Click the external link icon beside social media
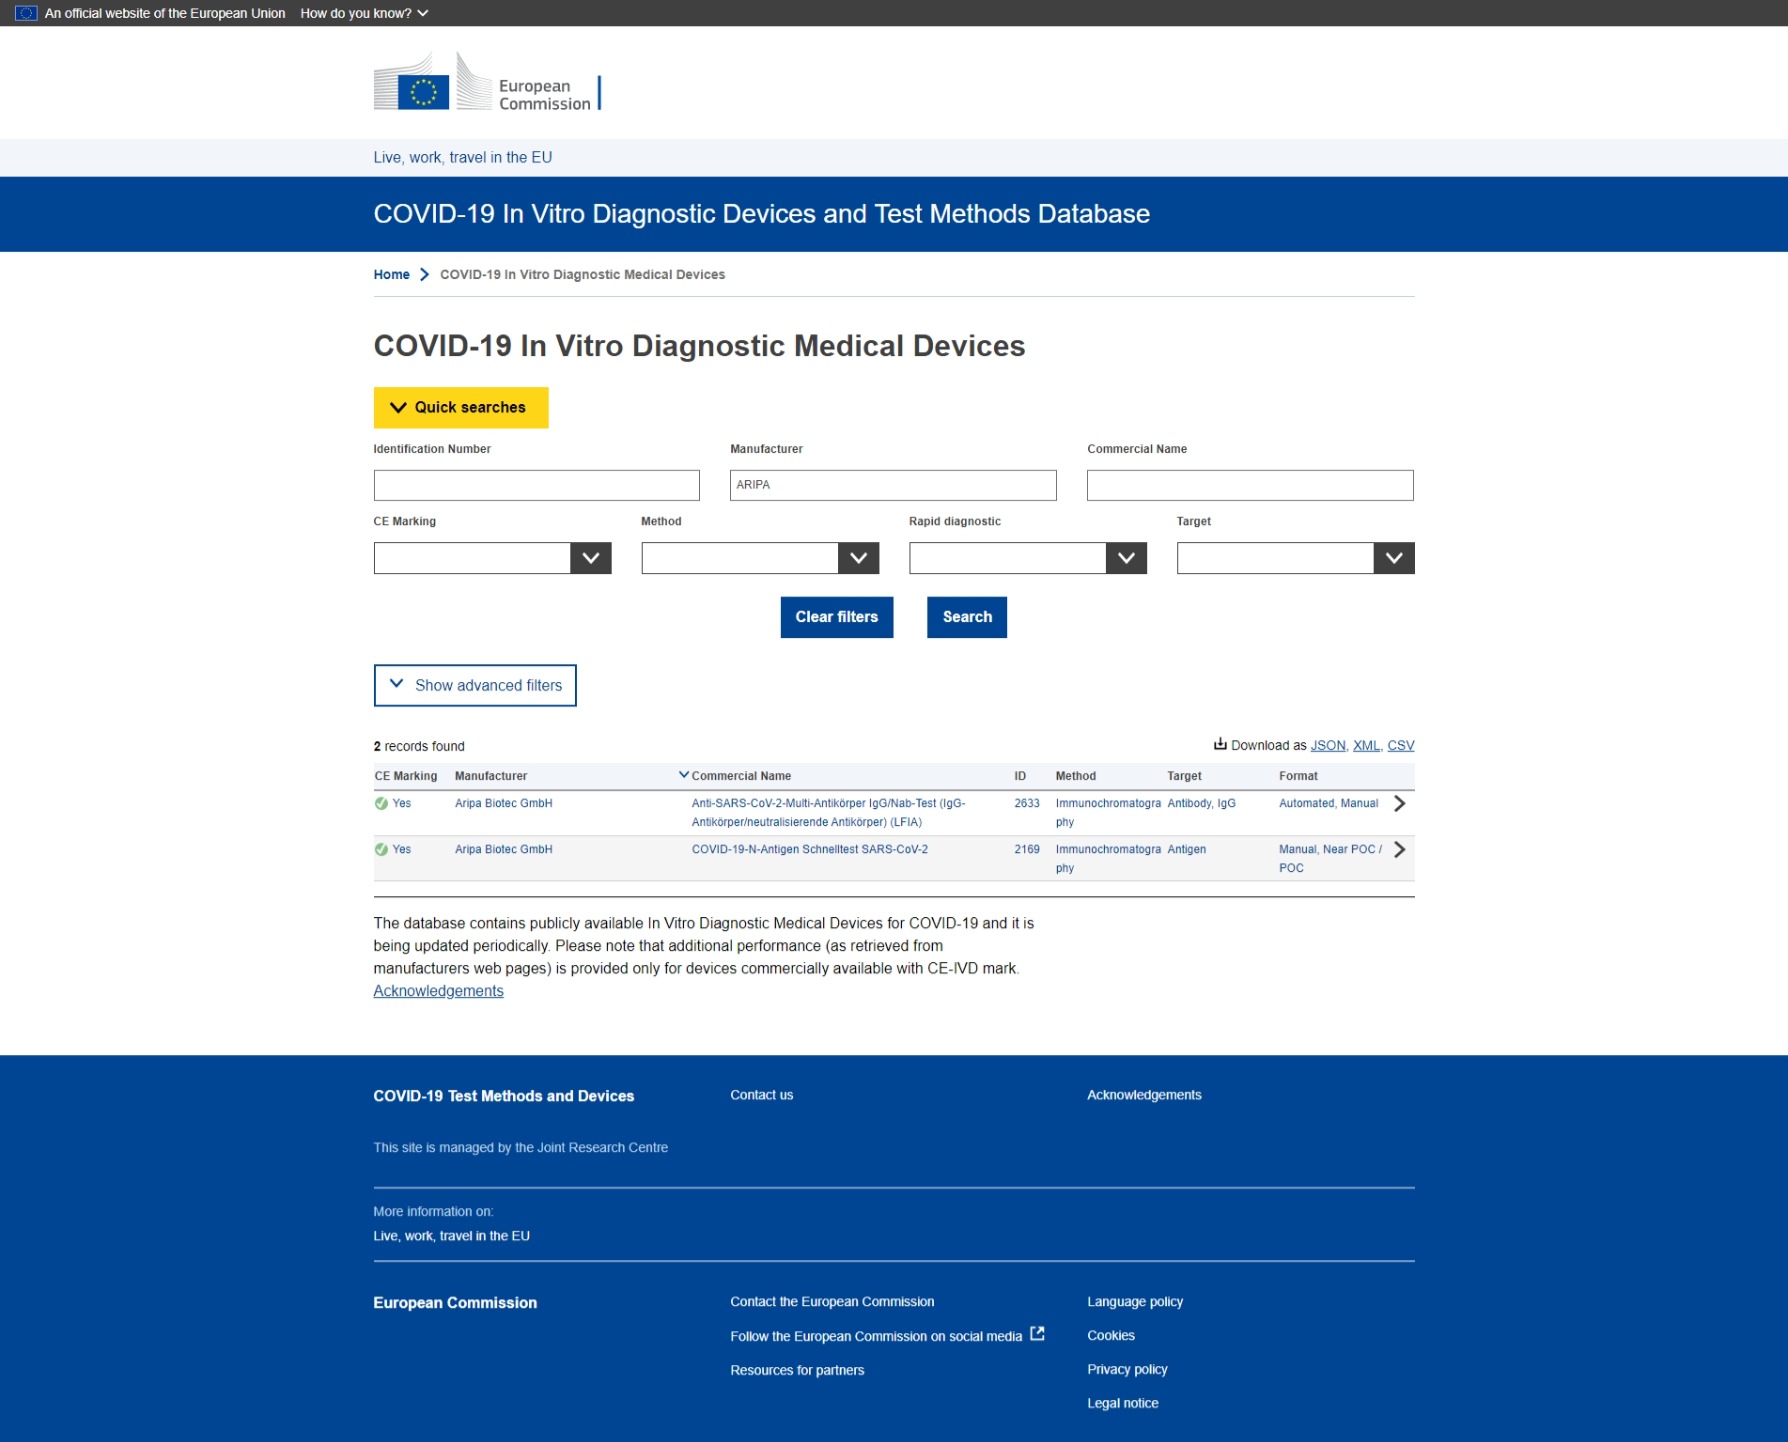The image size is (1788, 1442). click(x=1037, y=1334)
